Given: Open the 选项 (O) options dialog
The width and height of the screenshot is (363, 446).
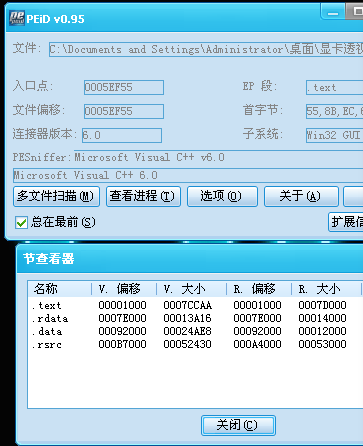Looking at the screenshot, I should coord(222,196).
